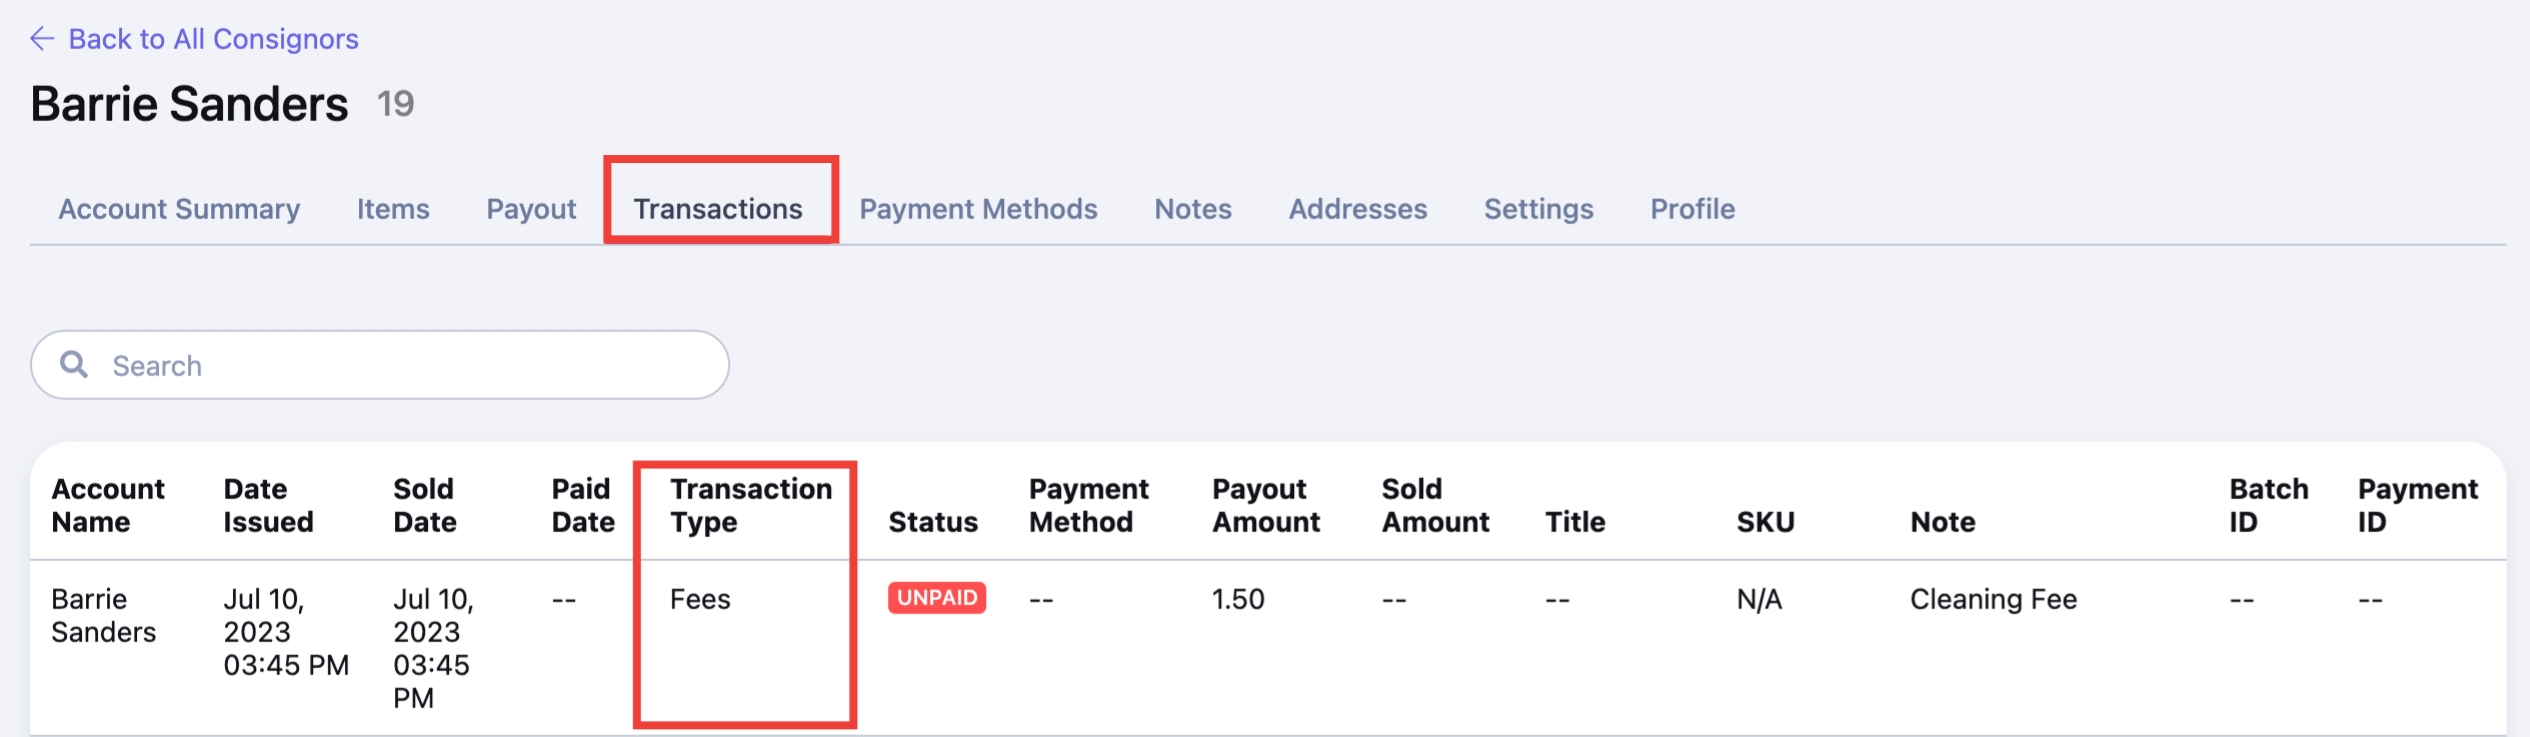Open the Notes tab
Image resolution: width=2530 pixels, height=737 pixels.
point(1193,209)
